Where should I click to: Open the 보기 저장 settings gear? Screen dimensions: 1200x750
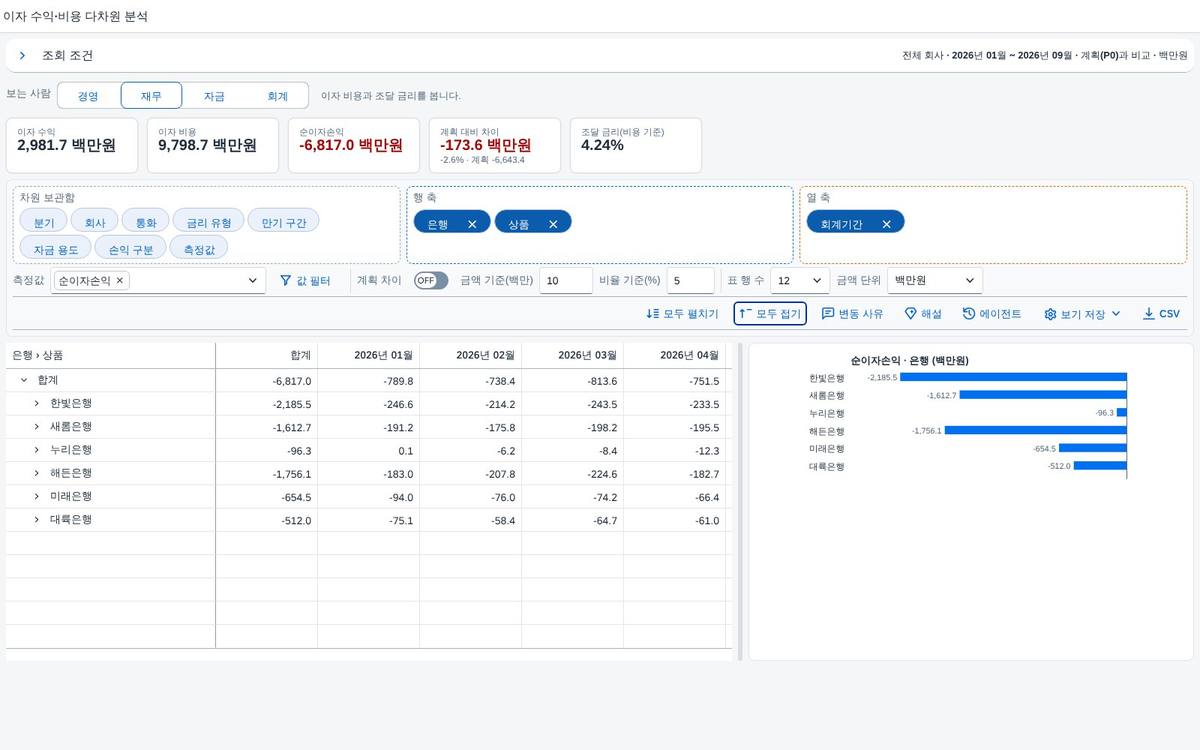point(1050,314)
